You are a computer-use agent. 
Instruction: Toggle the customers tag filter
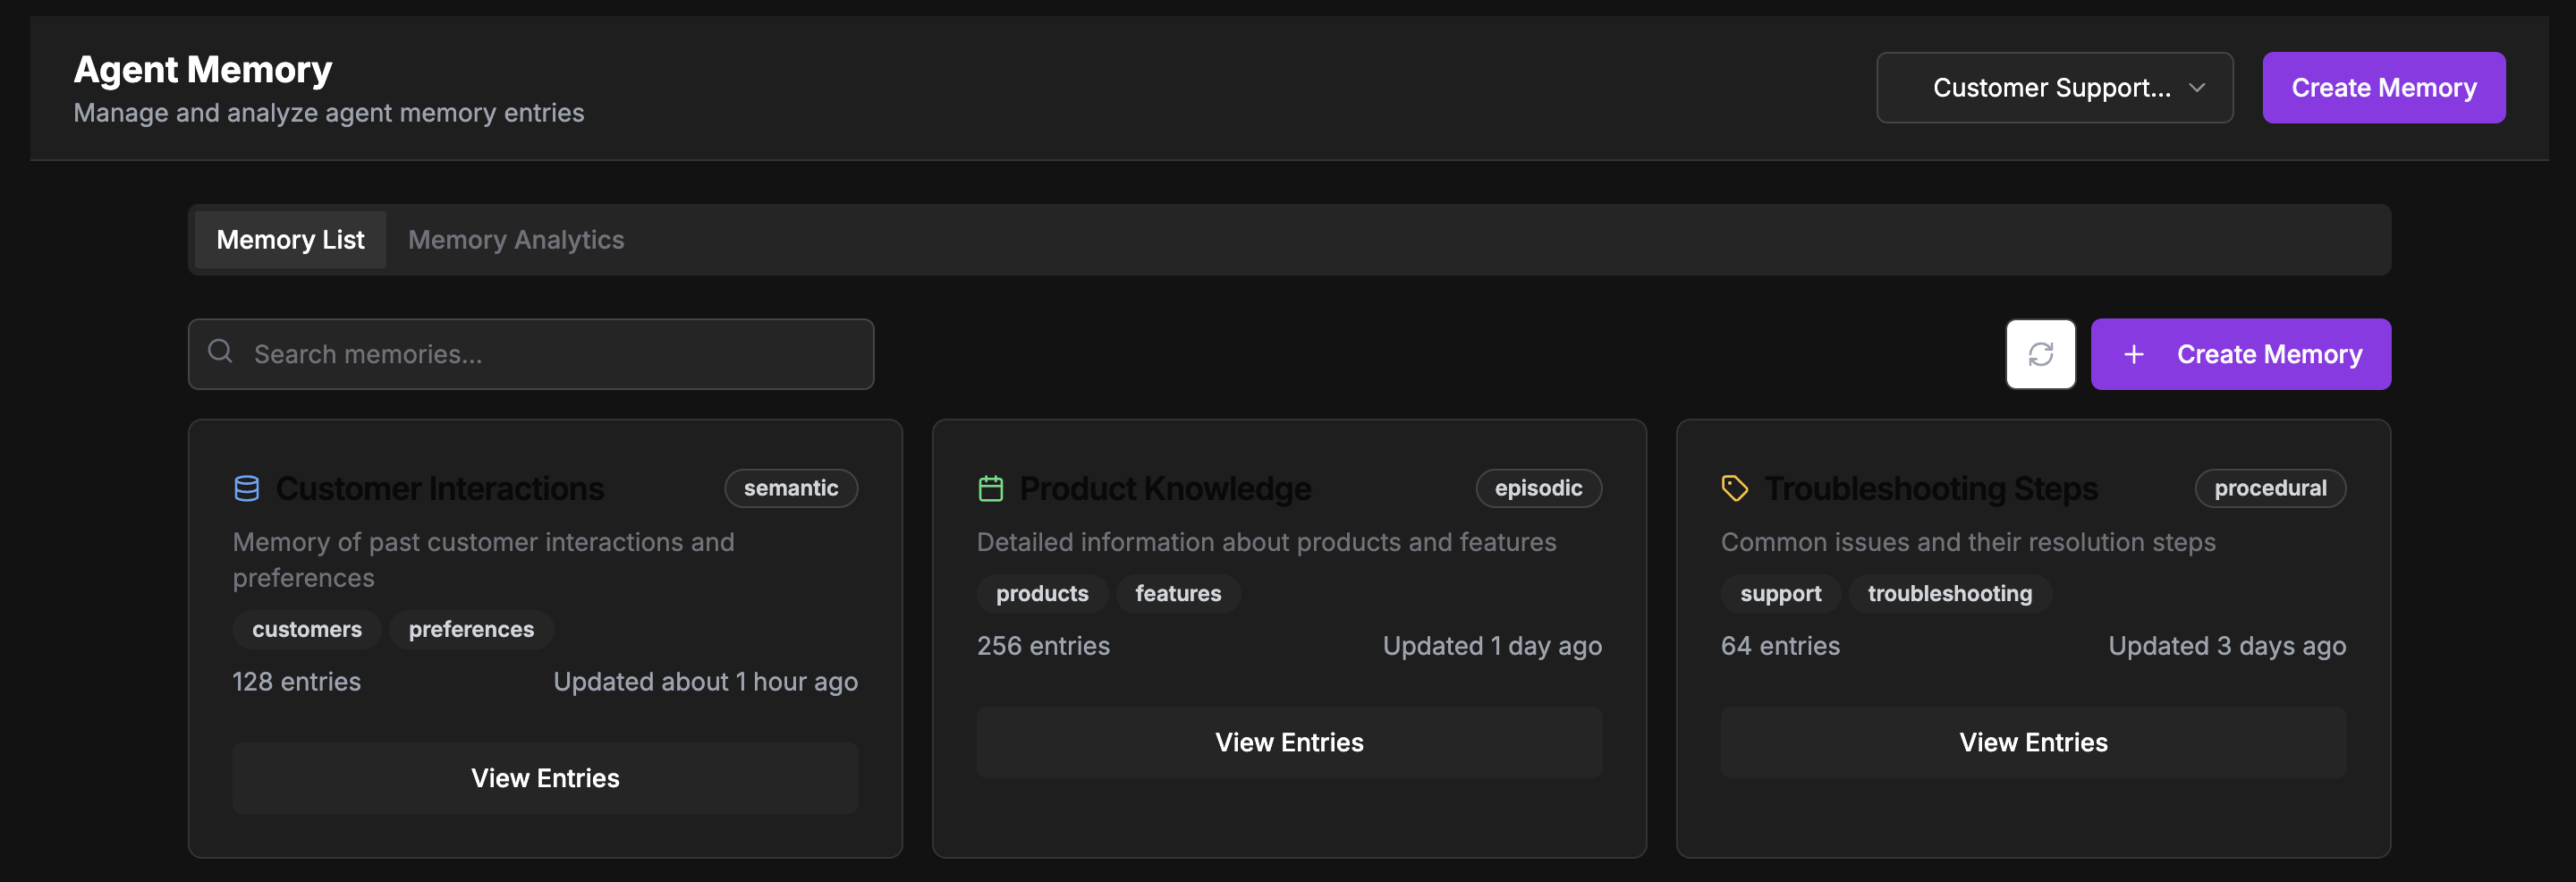tap(307, 629)
